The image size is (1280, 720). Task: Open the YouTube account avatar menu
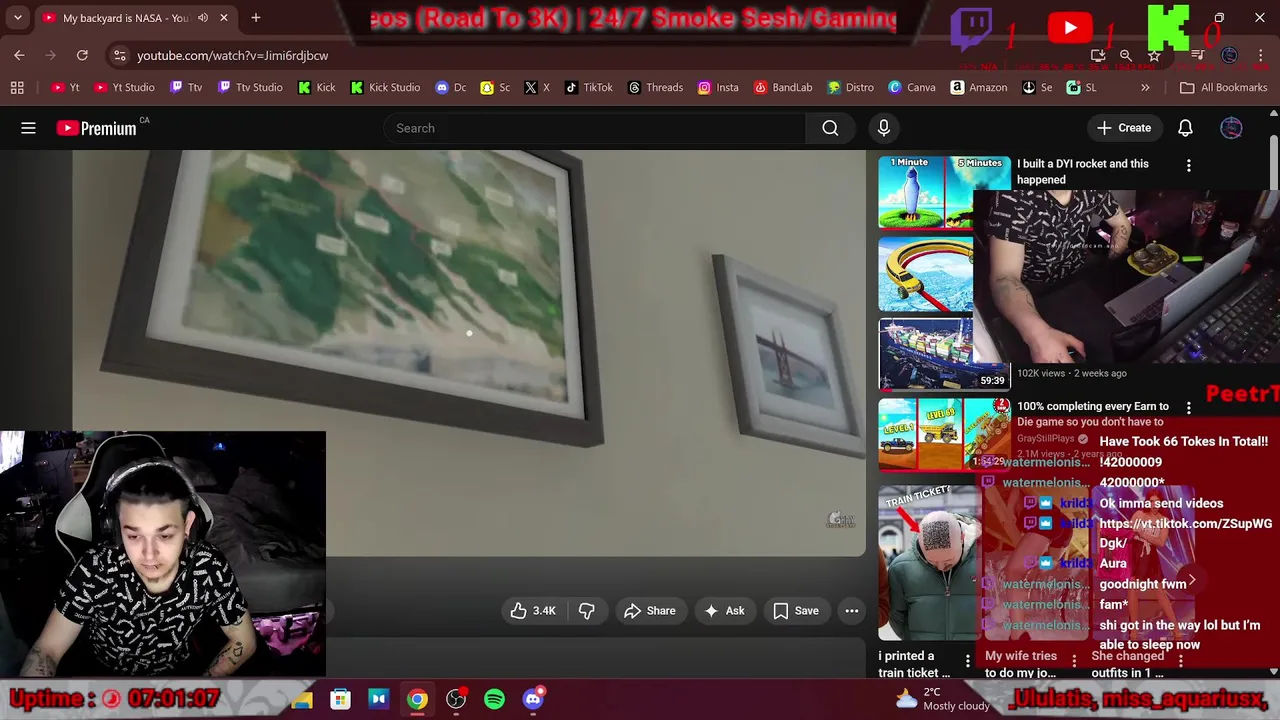(1231, 128)
